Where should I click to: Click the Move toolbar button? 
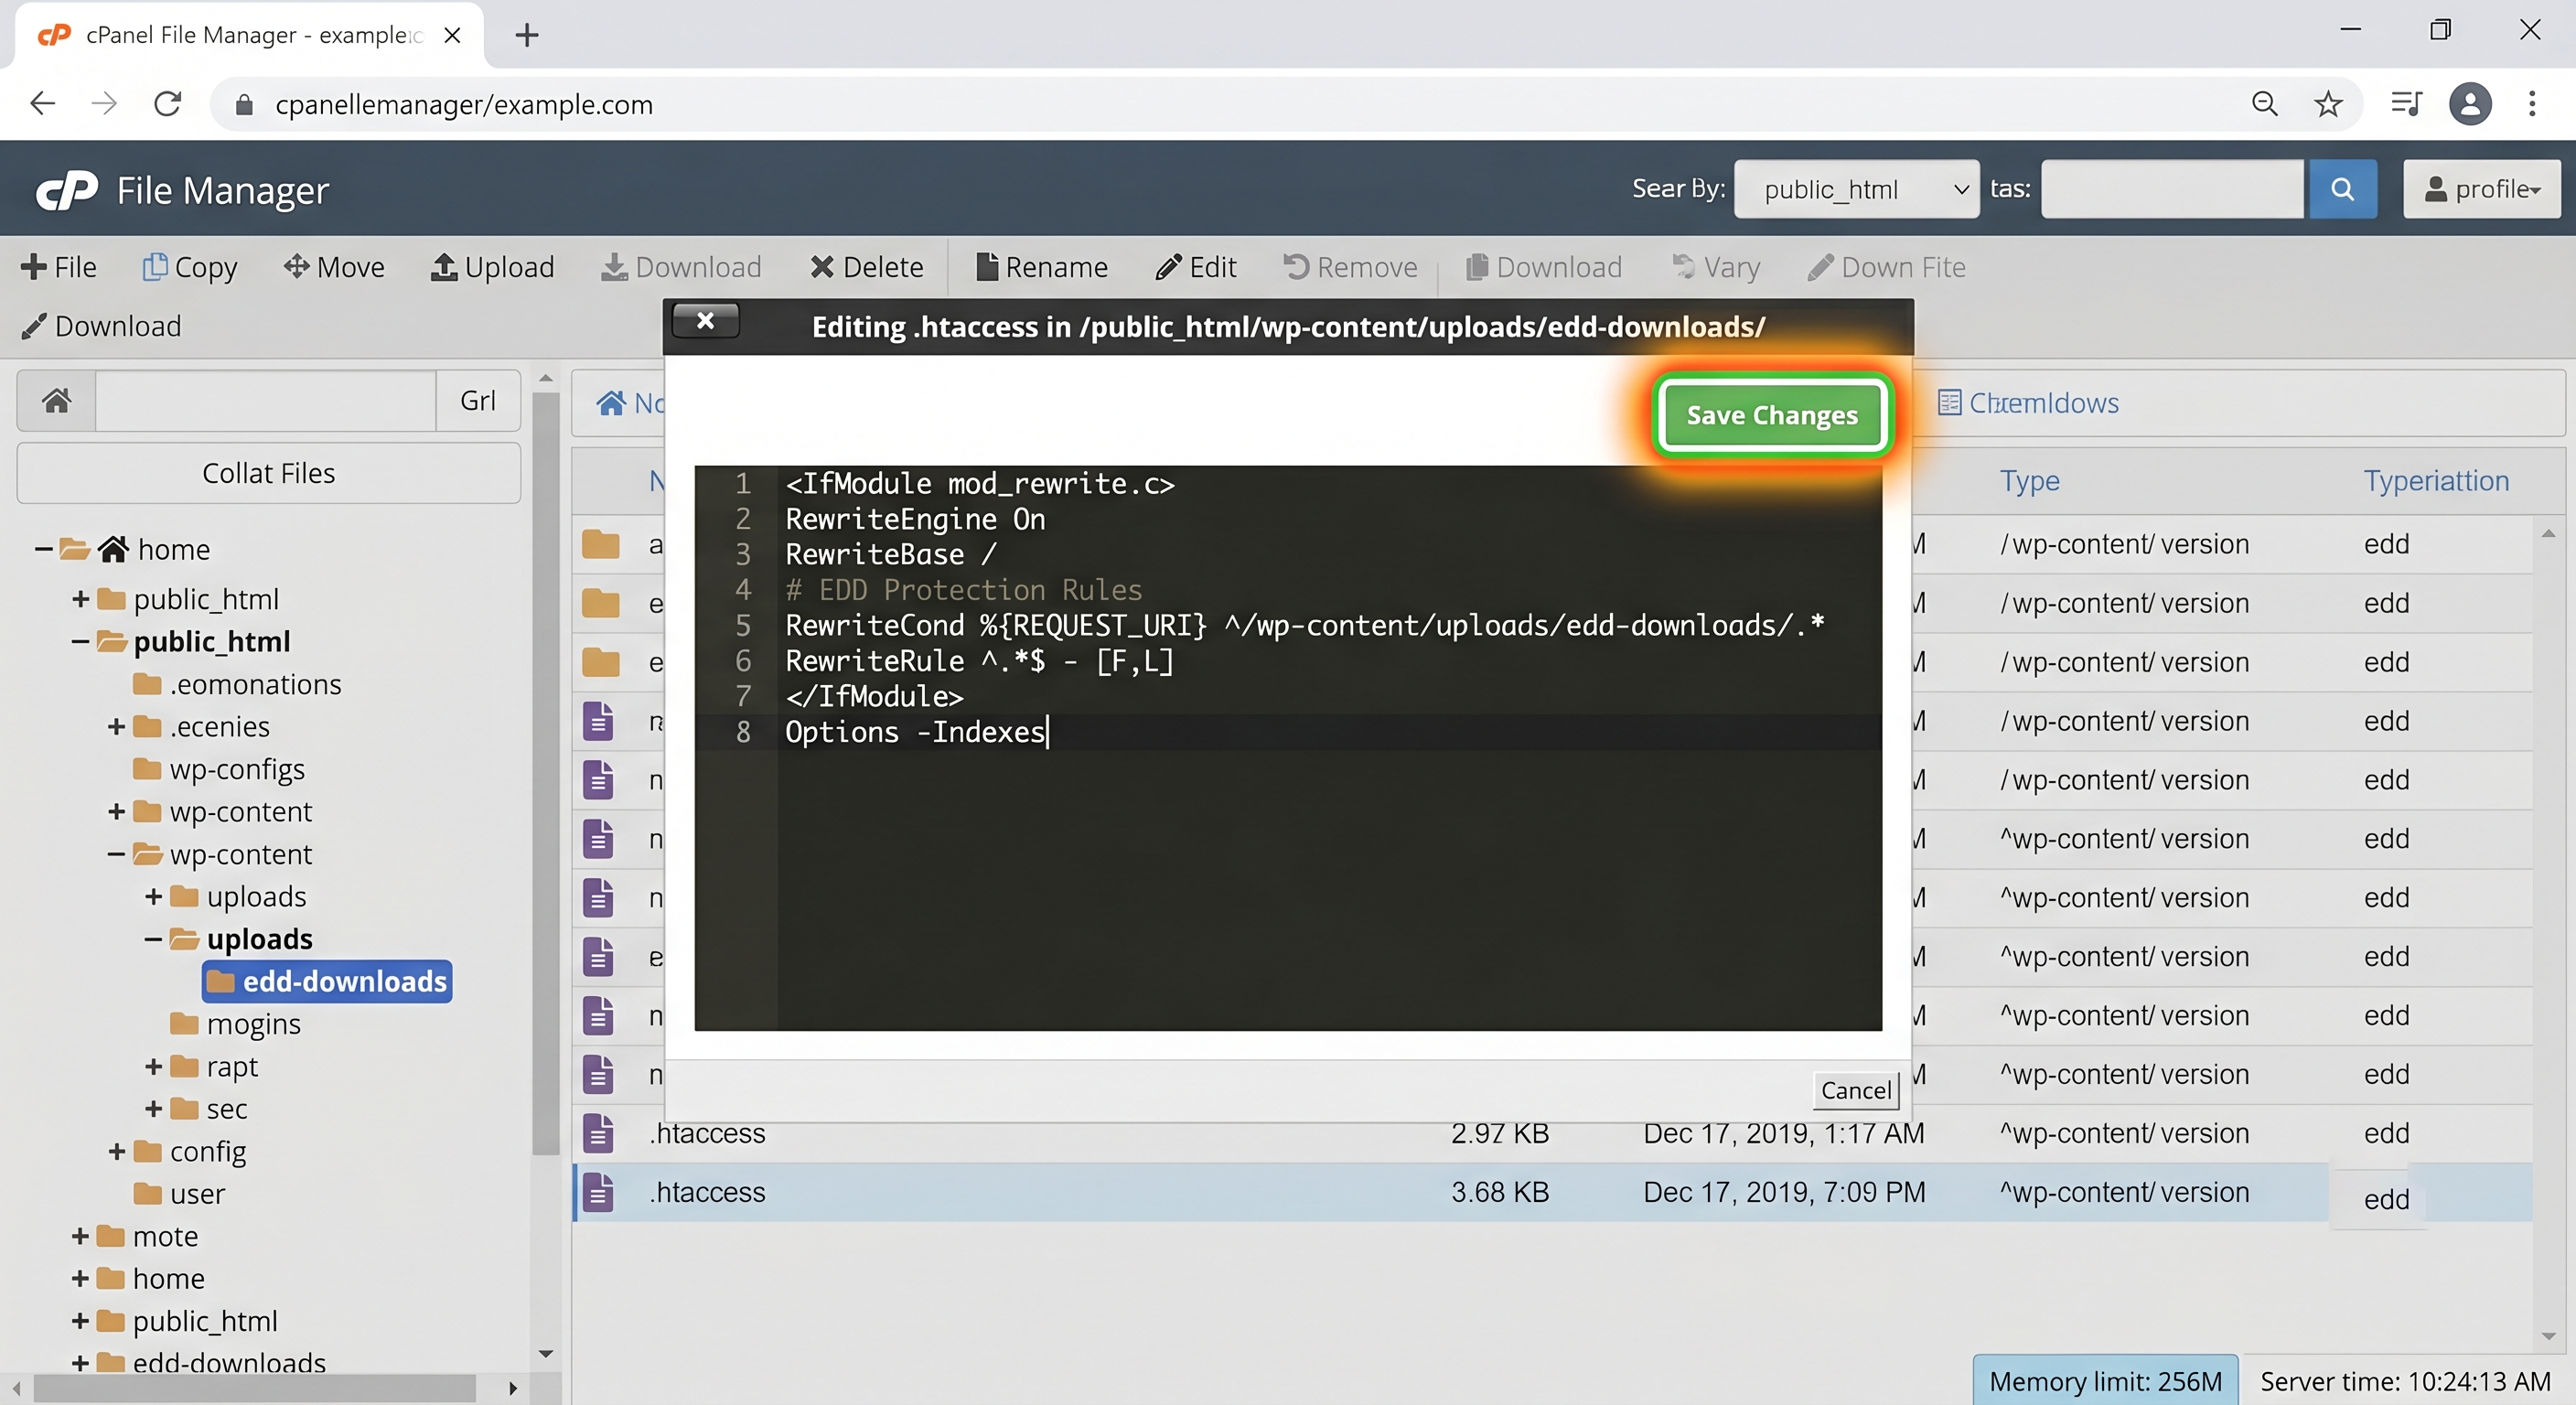(x=334, y=267)
